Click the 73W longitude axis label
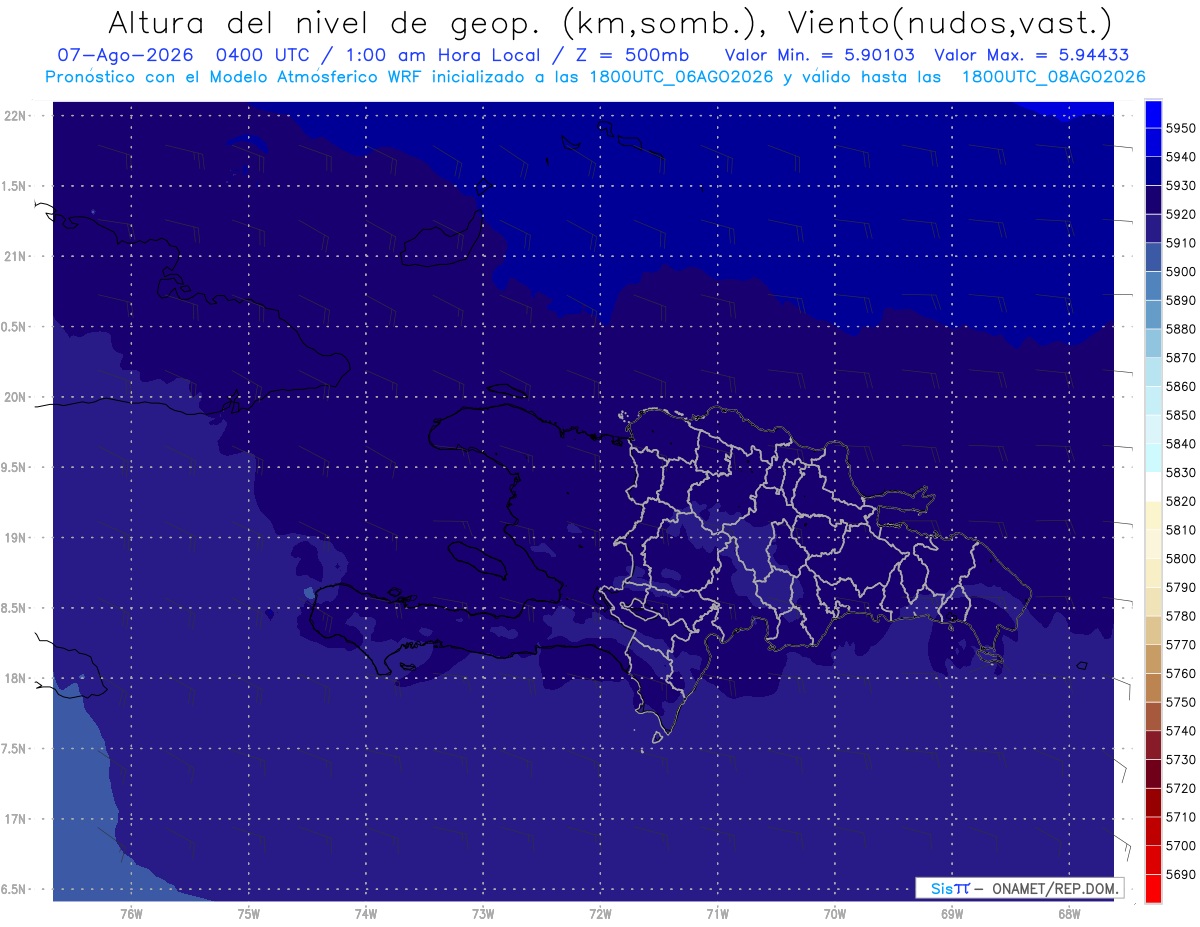 pyautogui.click(x=483, y=913)
